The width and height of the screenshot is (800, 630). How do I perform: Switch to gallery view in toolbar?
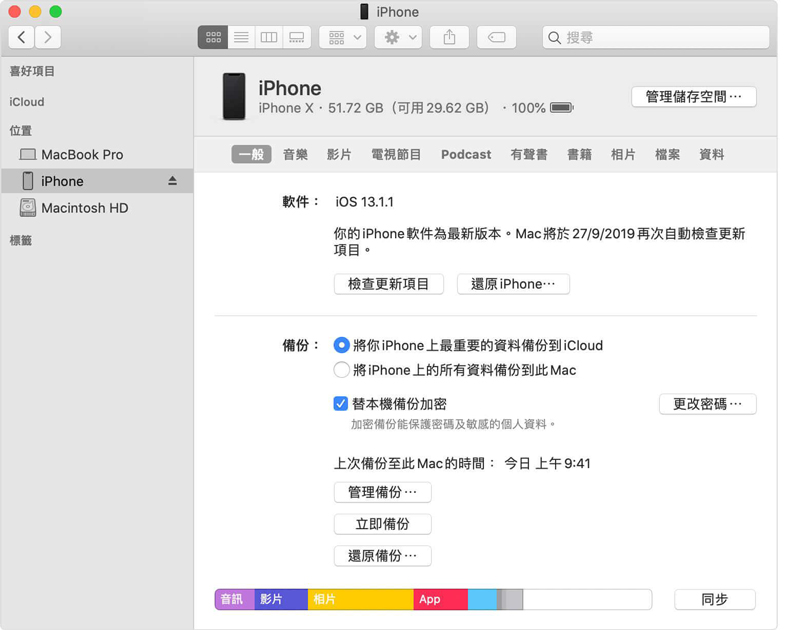[297, 37]
